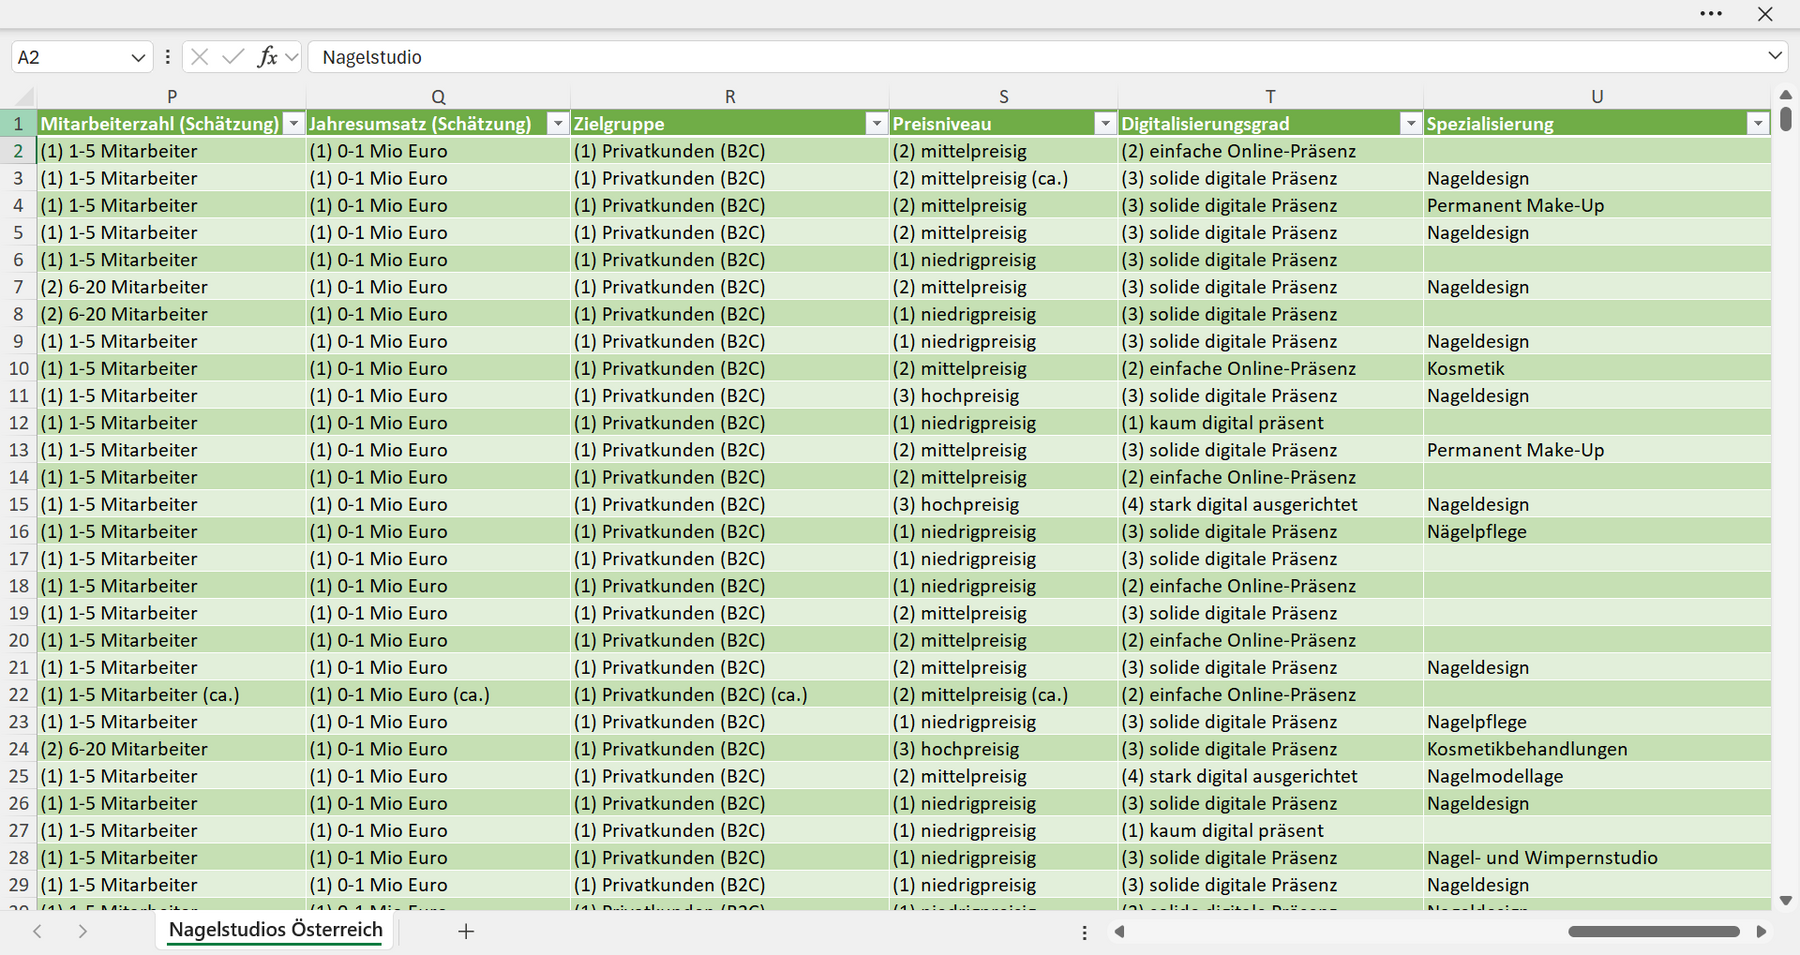1800x955 pixels.
Task: Select the Zielgruppe header cell
Action: (730, 124)
